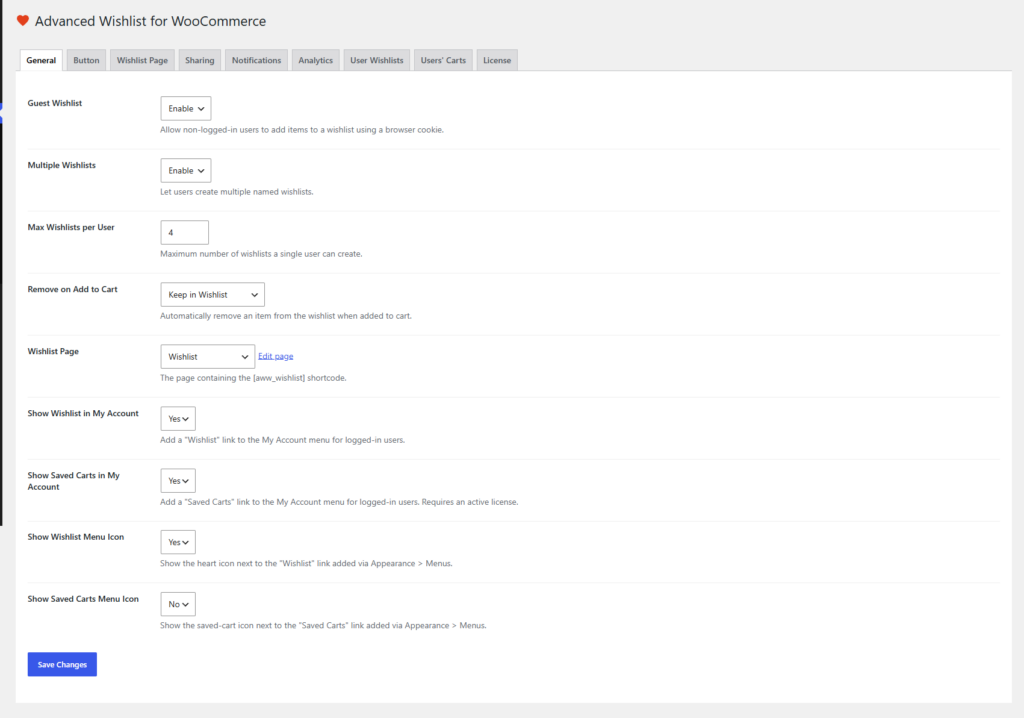Click the Show Saved Carts Menu Icon label
Screen dimensions: 1024x718
coord(83,599)
